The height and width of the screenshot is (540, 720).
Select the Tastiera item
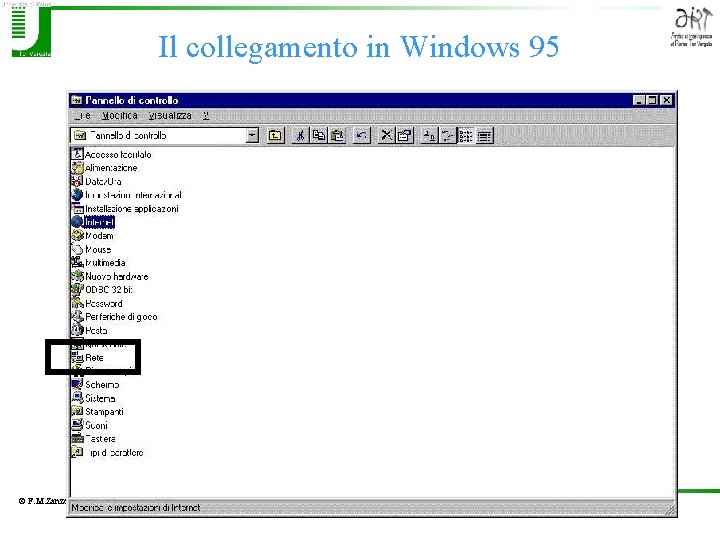pos(94,439)
